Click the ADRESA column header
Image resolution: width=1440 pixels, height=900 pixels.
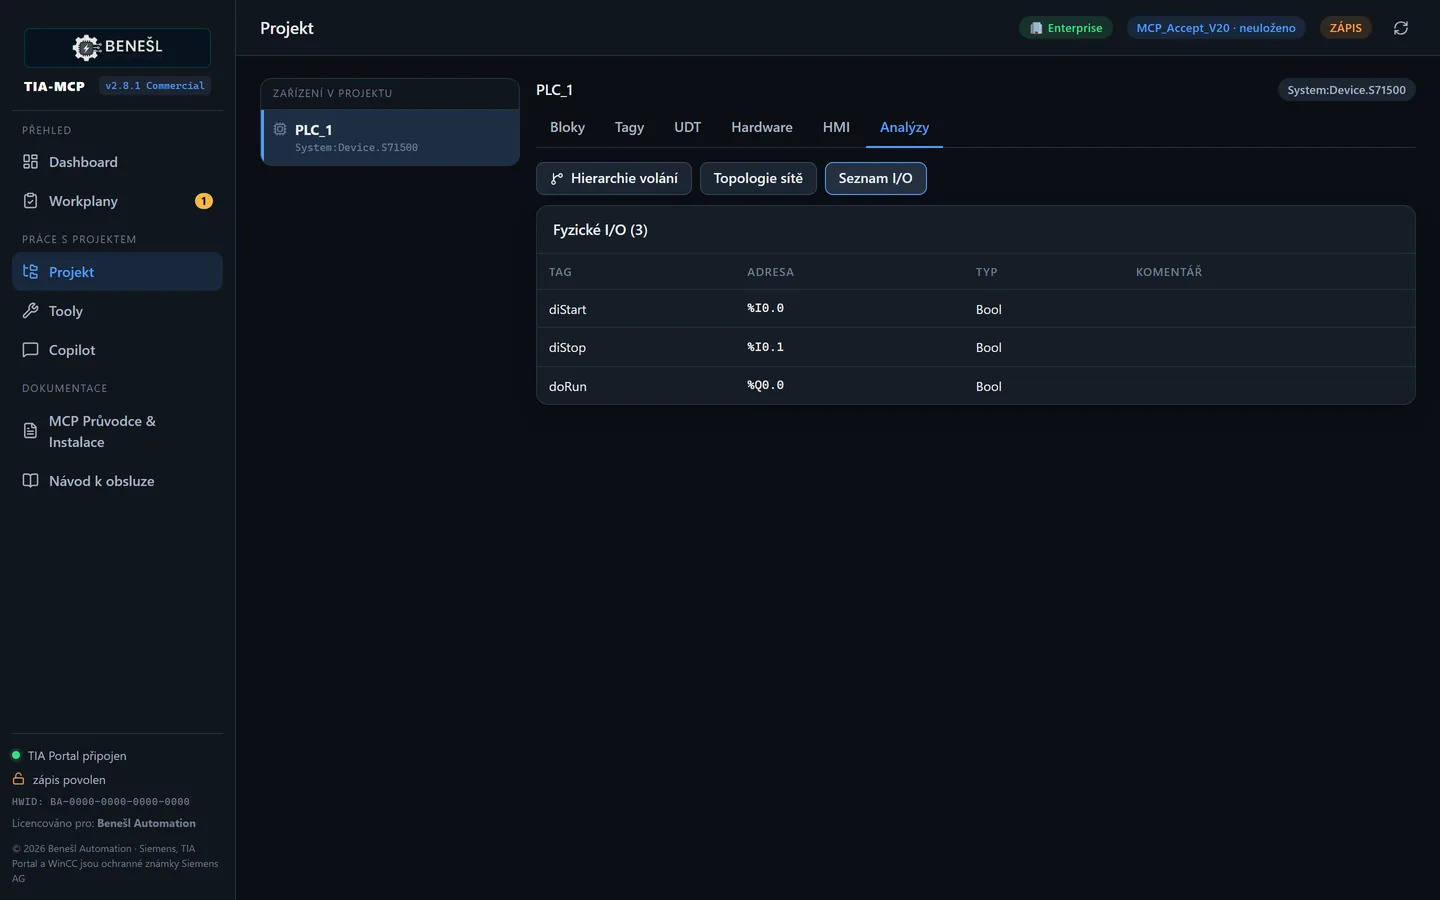point(770,272)
